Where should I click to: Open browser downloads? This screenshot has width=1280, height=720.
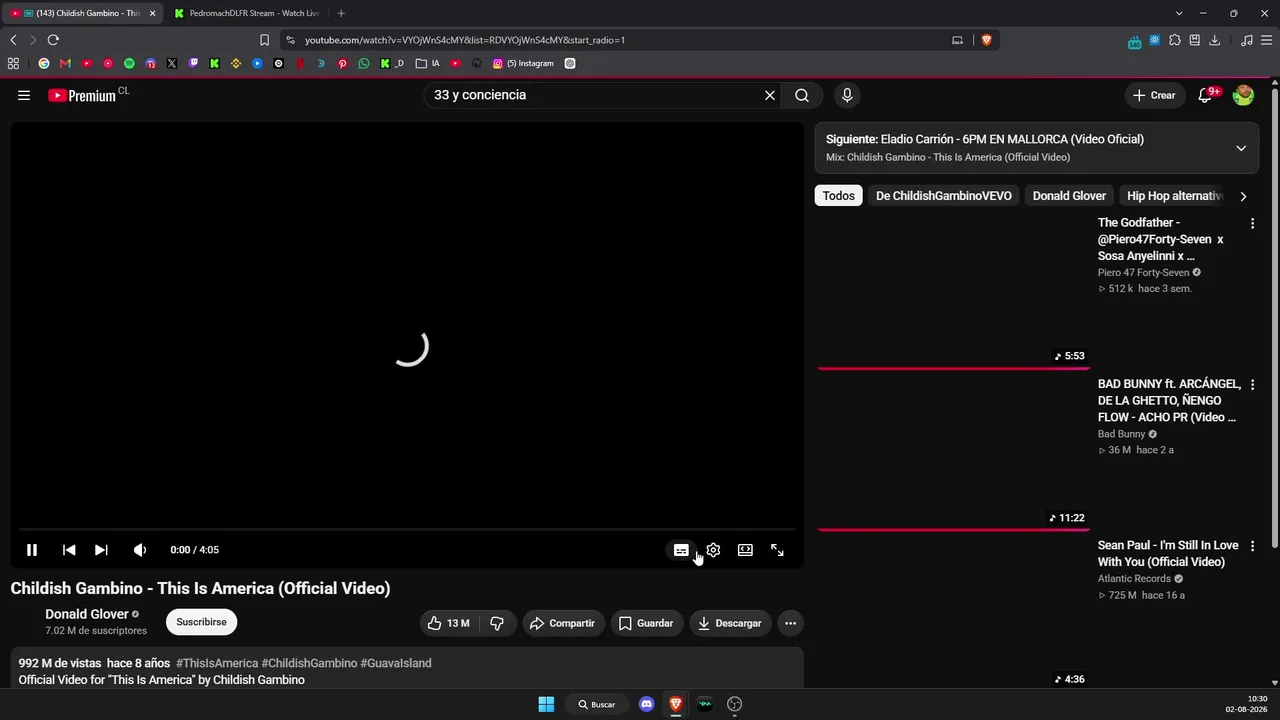click(x=1214, y=40)
